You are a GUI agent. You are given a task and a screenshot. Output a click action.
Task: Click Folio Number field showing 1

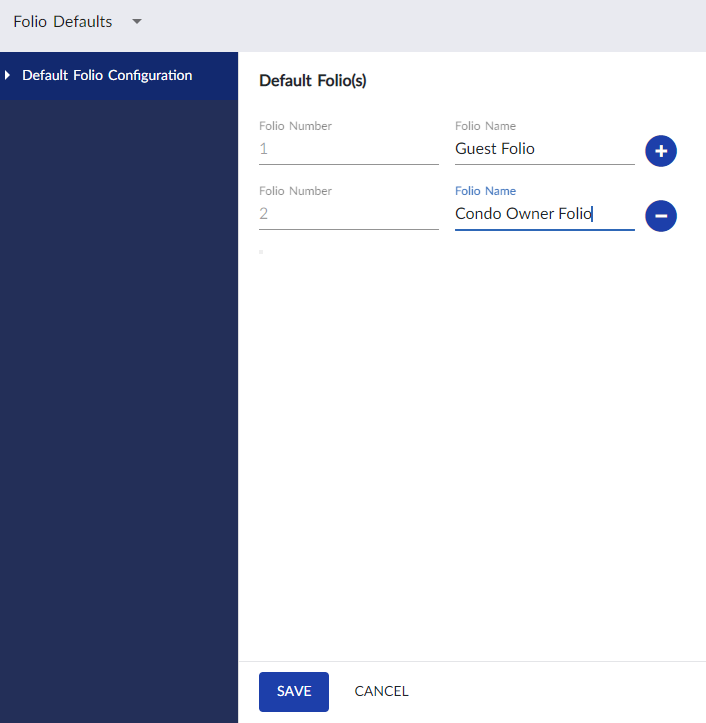(x=349, y=149)
